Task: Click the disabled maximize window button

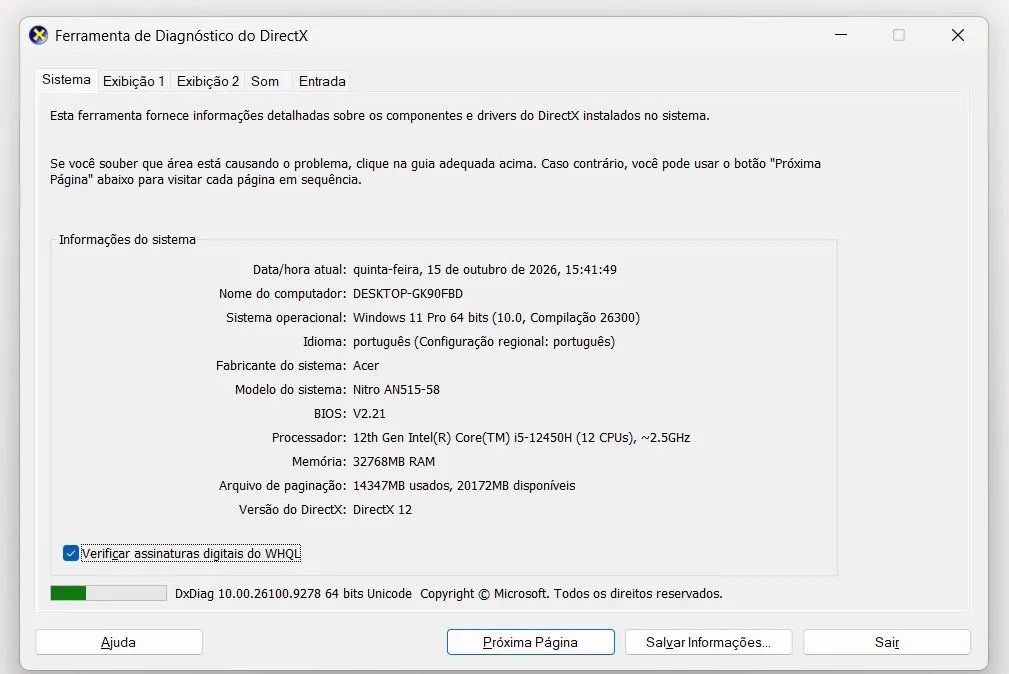Action: pos(899,35)
